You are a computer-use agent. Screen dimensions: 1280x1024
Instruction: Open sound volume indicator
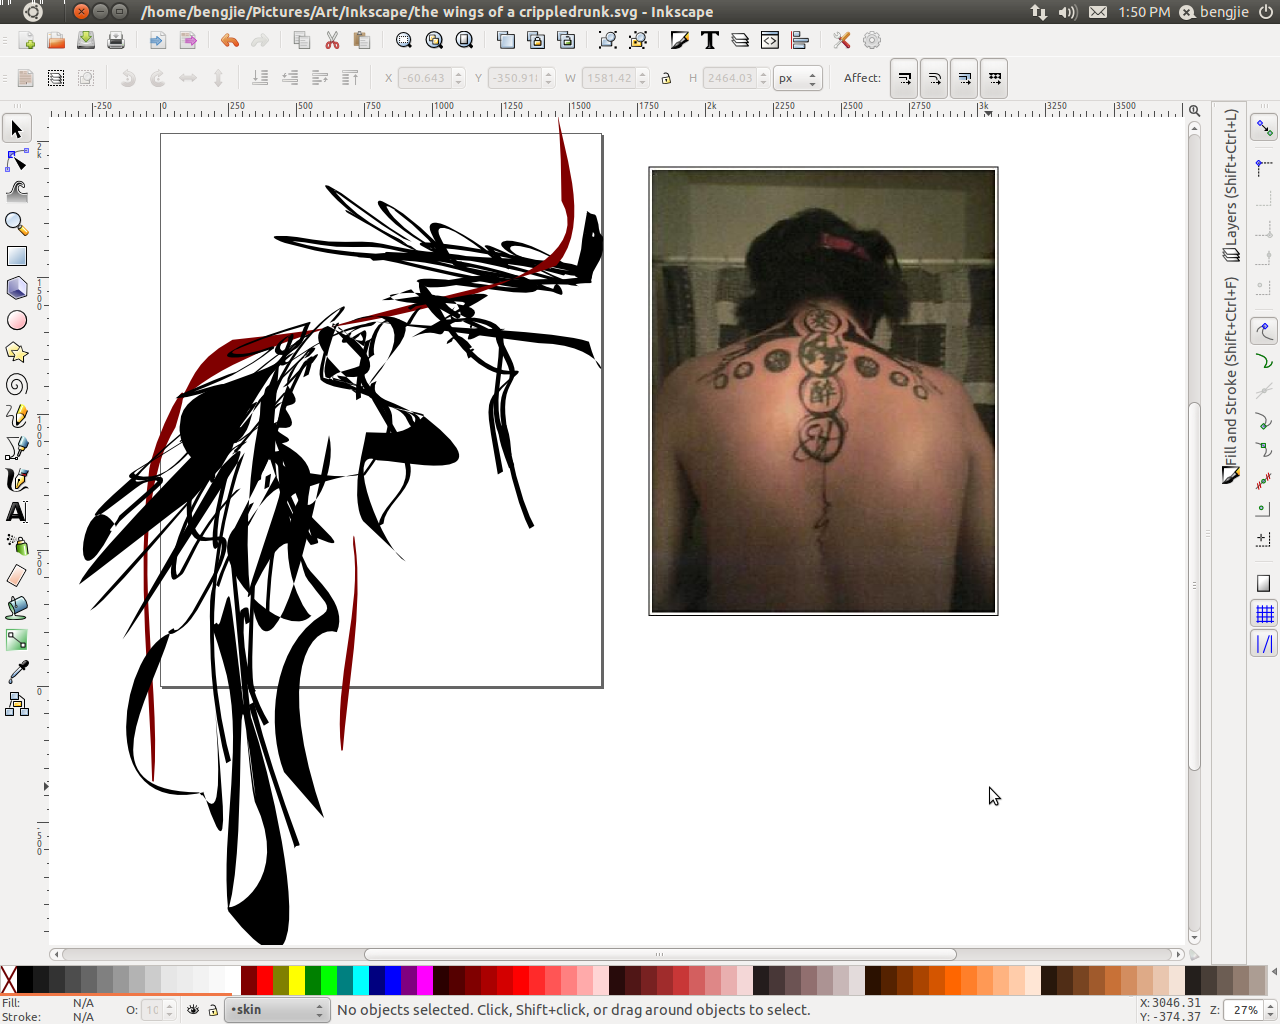pos(1068,12)
